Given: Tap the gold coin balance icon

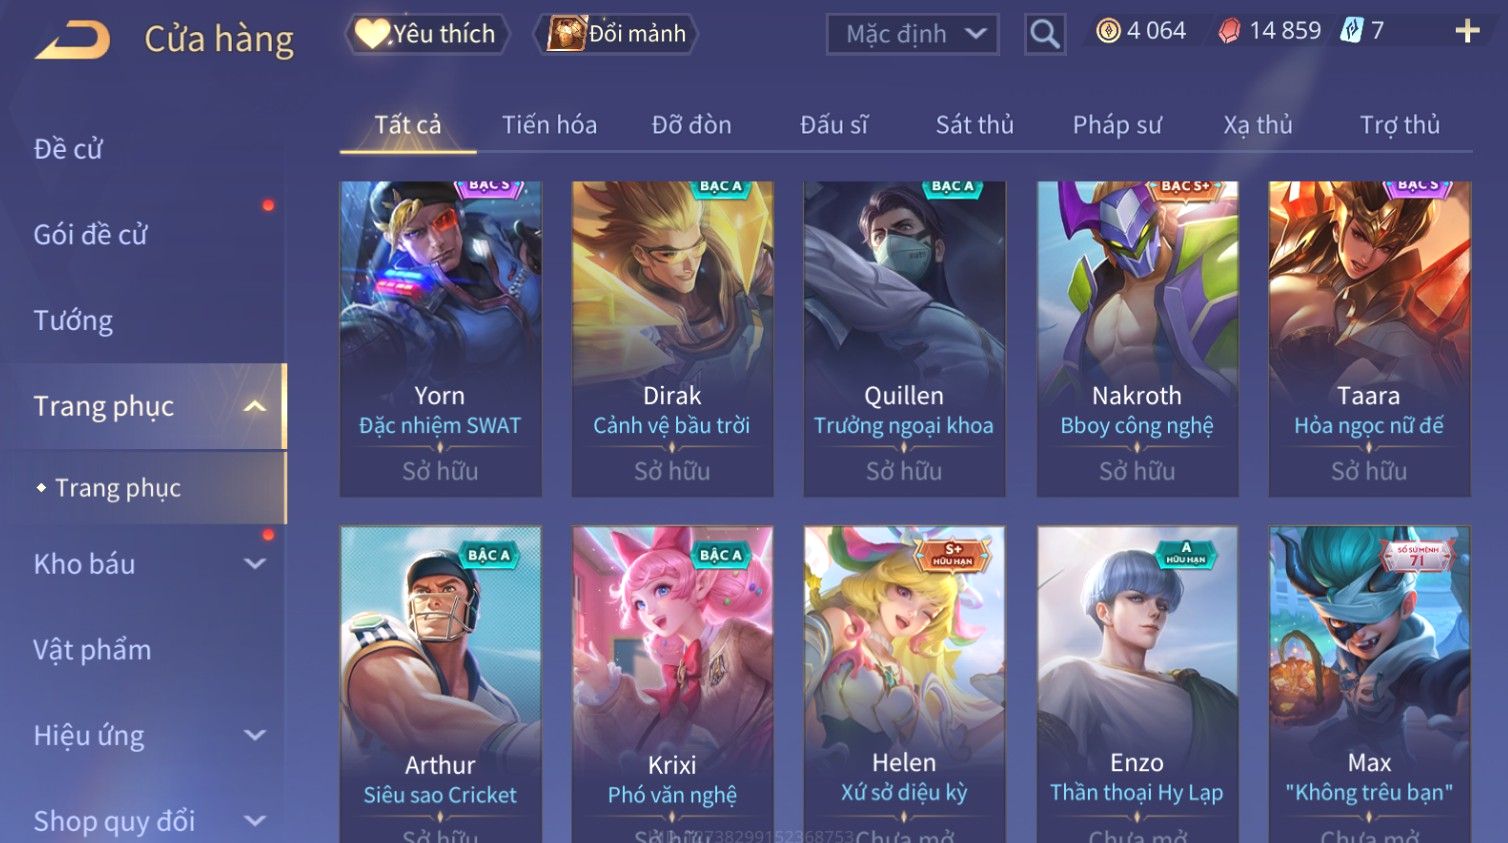Looking at the screenshot, I should pos(1108,31).
